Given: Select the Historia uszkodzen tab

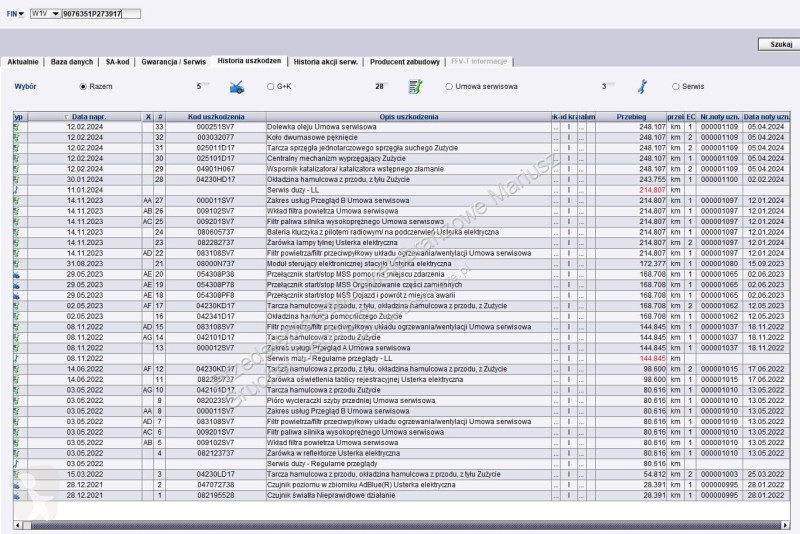Looking at the screenshot, I should 249,61.
